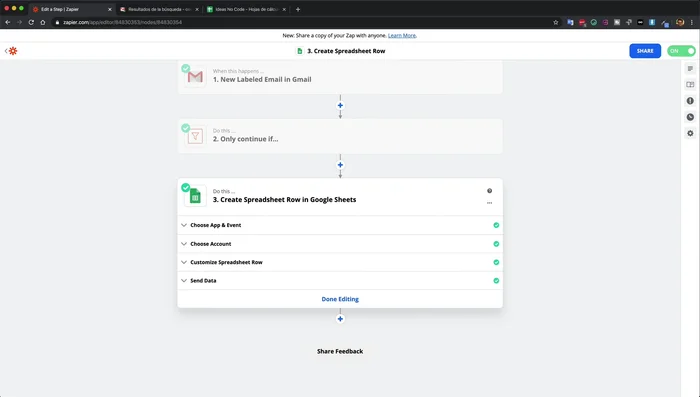Open help icon on step 3 card
Screen dimensions: 700x397
click(x=489, y=191)
